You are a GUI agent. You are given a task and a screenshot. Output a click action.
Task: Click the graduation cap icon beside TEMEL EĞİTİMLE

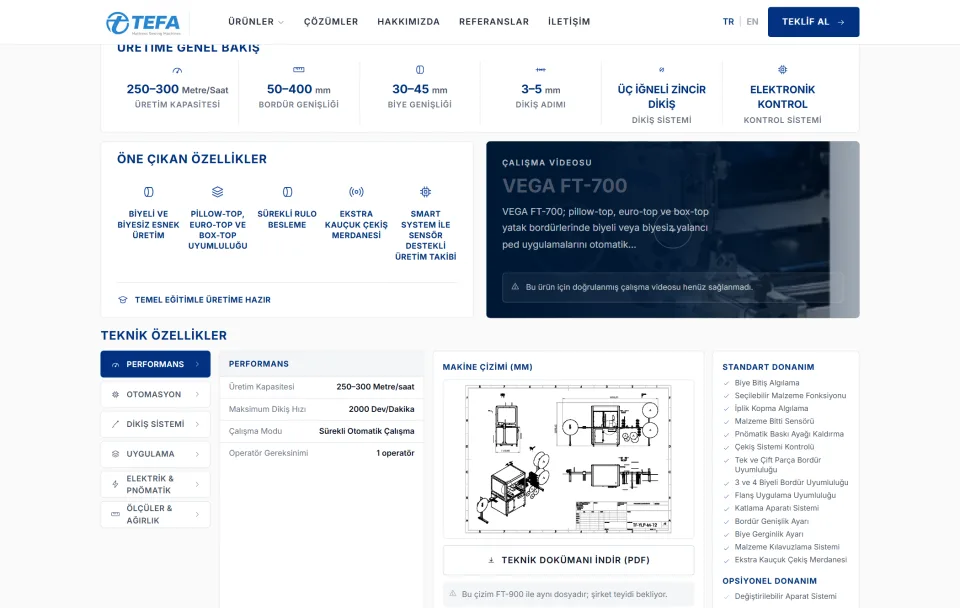pyautogui.click(x=122, y=300)
